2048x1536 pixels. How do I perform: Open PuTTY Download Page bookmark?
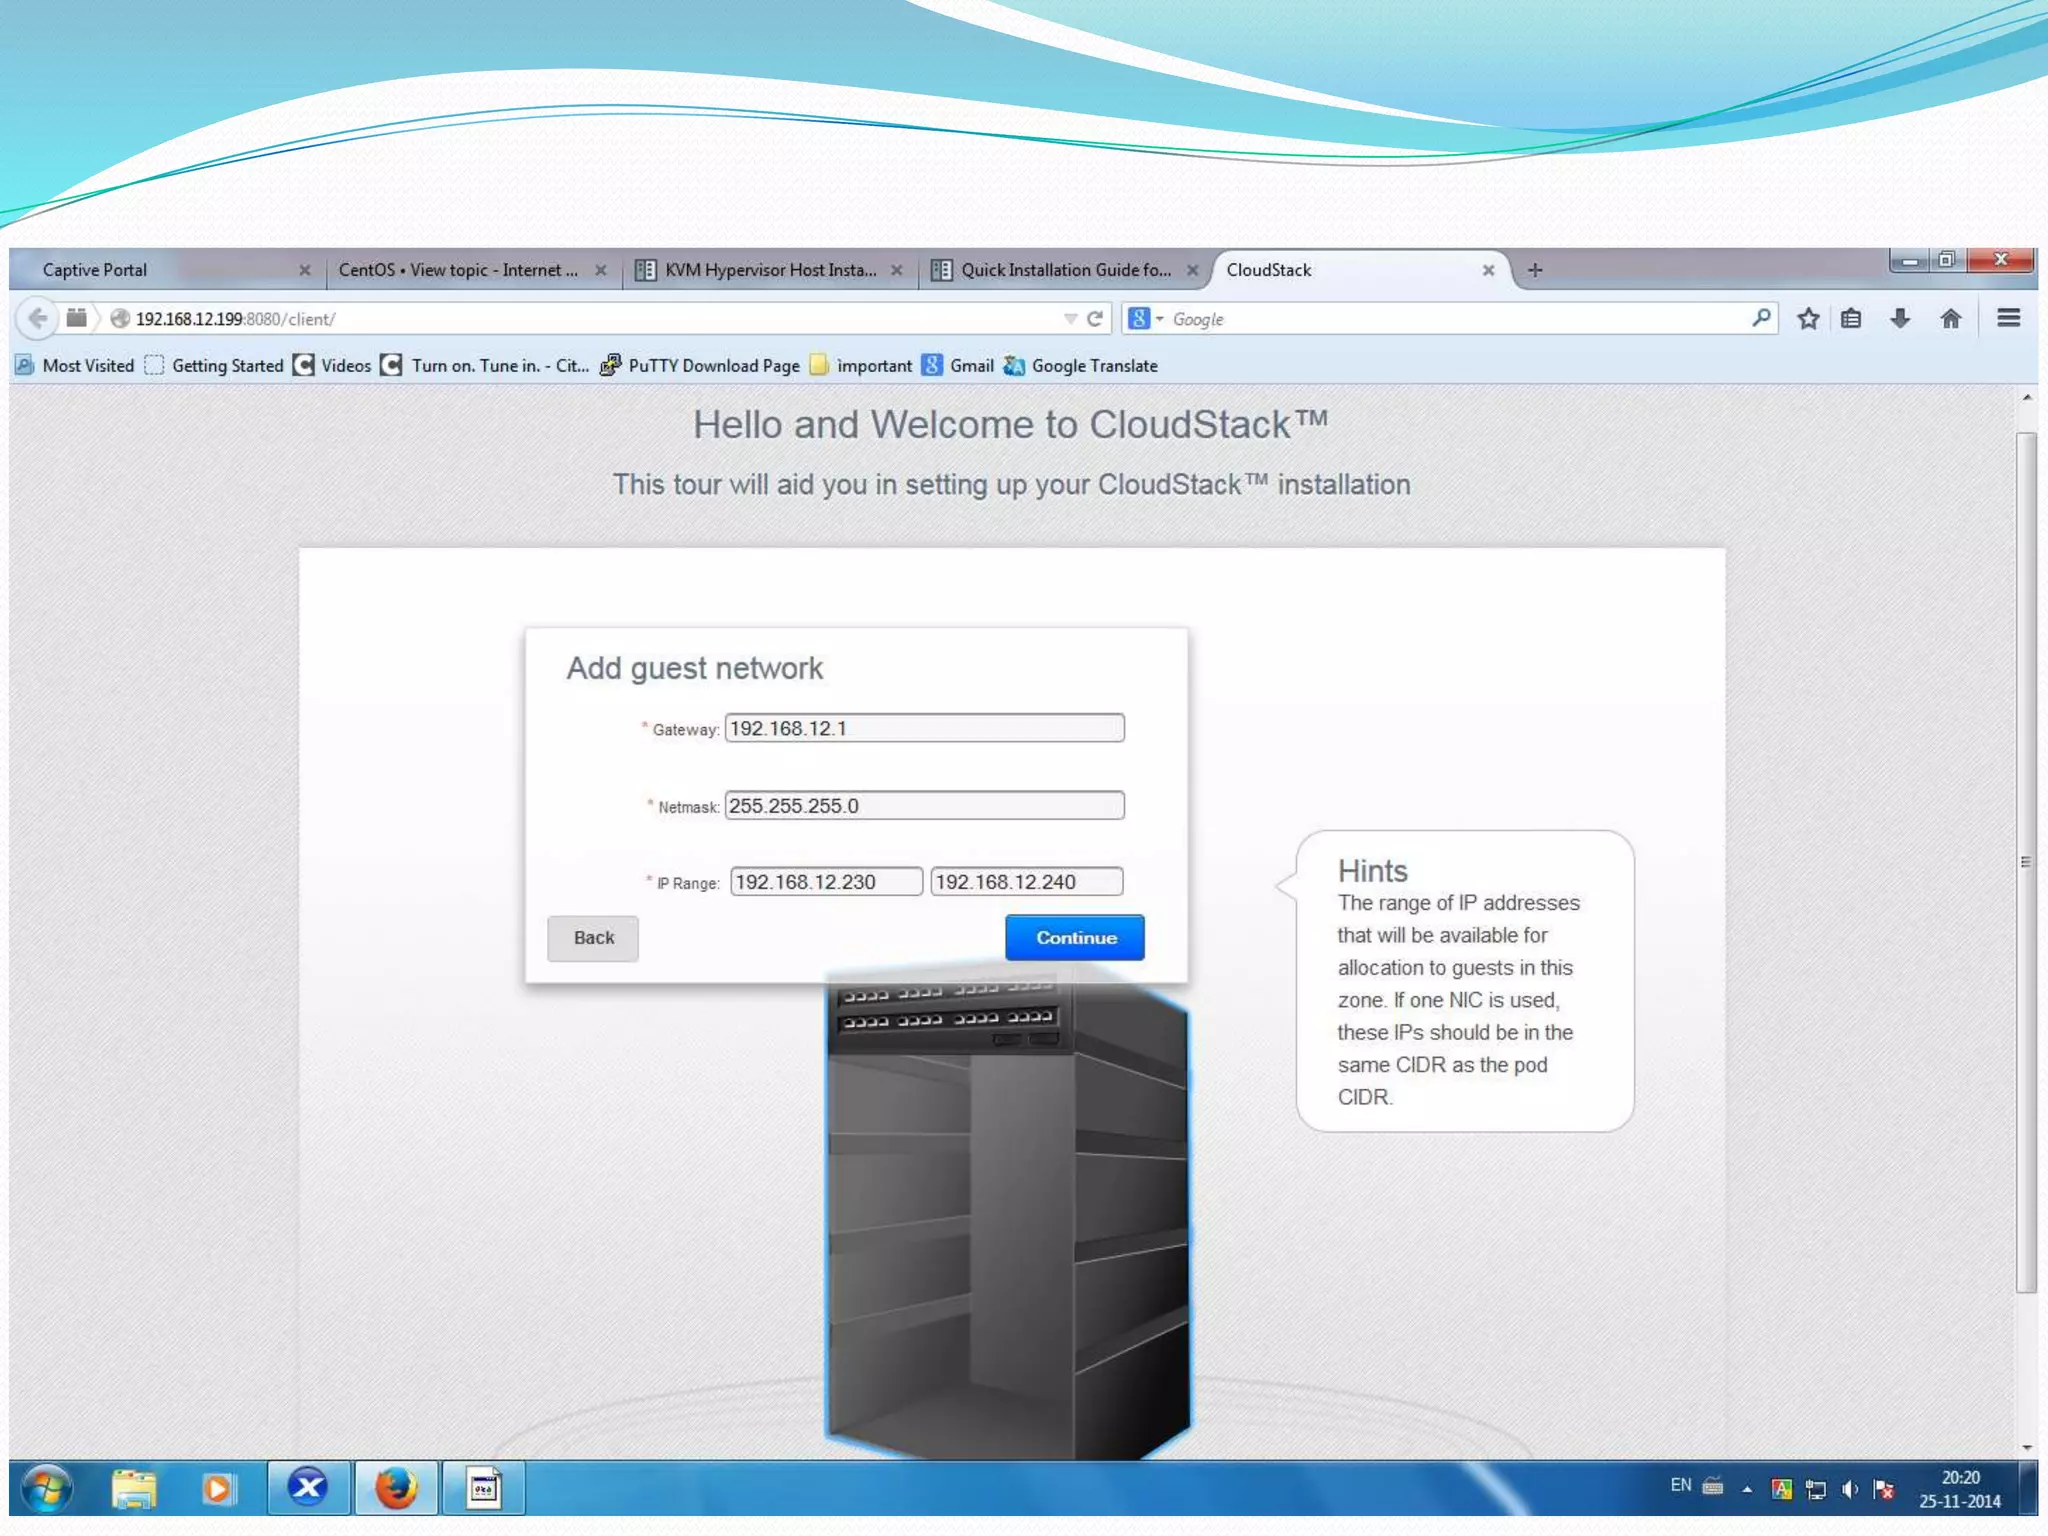(x=713, y=366)
